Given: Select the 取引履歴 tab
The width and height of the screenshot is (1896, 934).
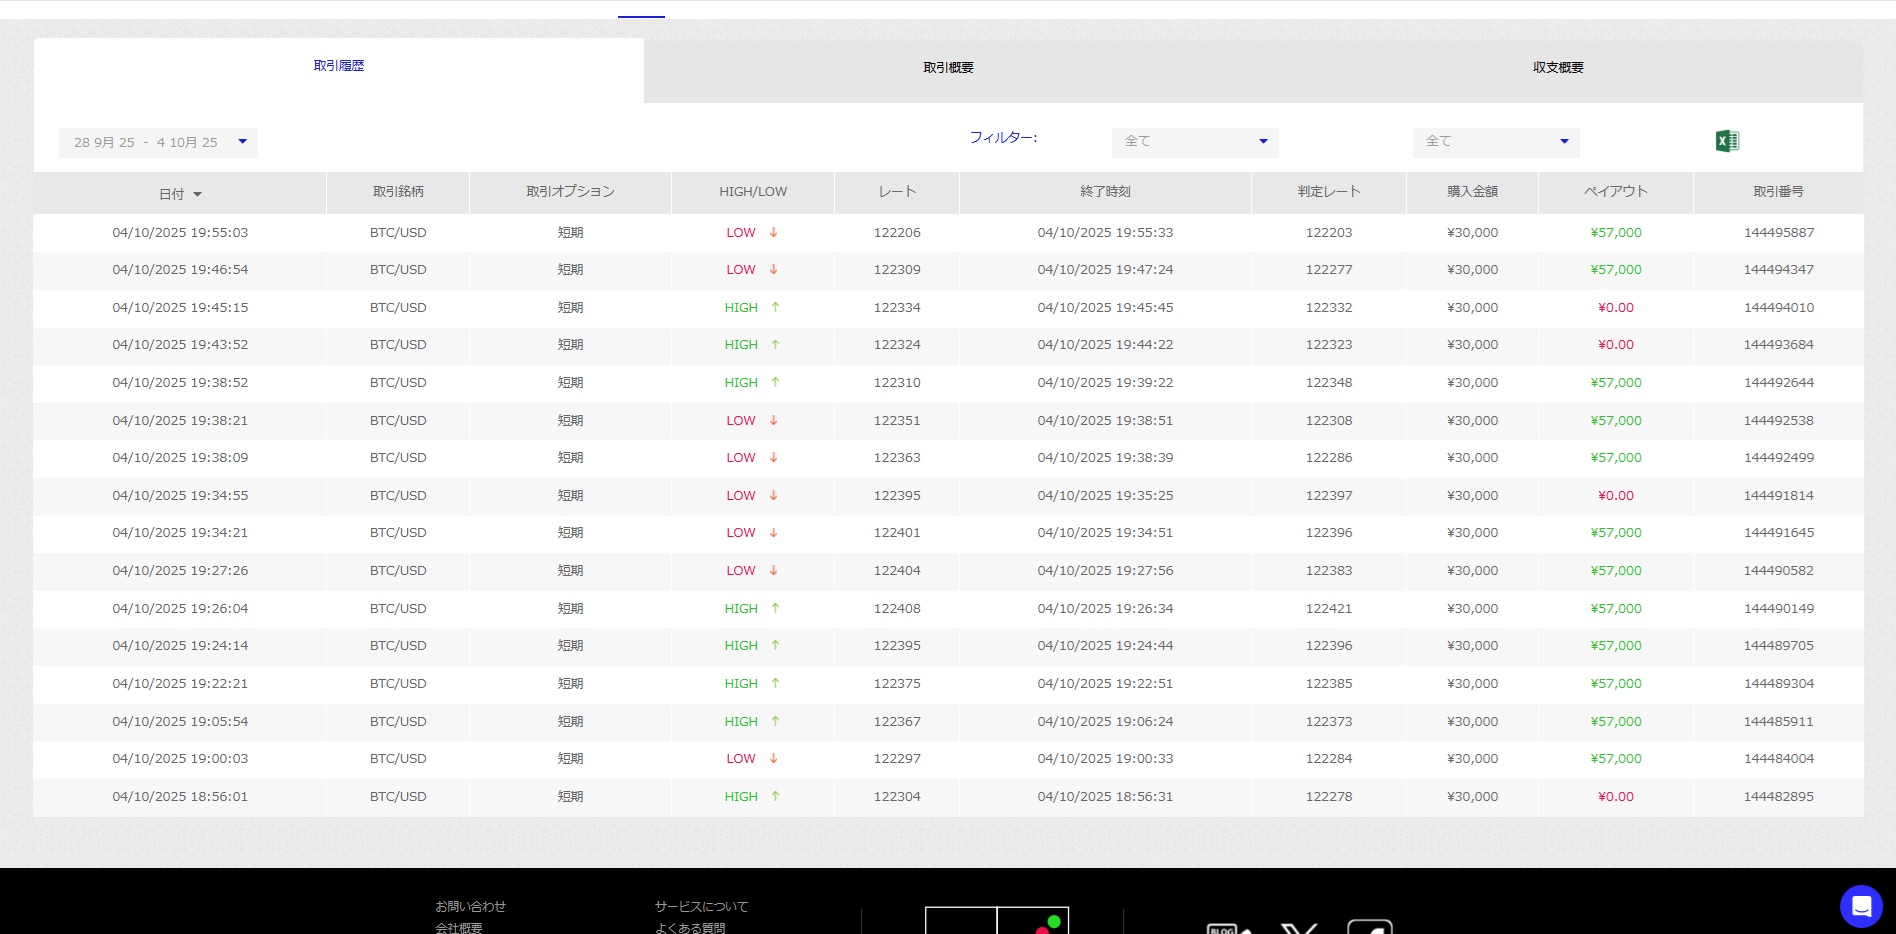Looking at the screenshot, I should [x=339, y=66].
